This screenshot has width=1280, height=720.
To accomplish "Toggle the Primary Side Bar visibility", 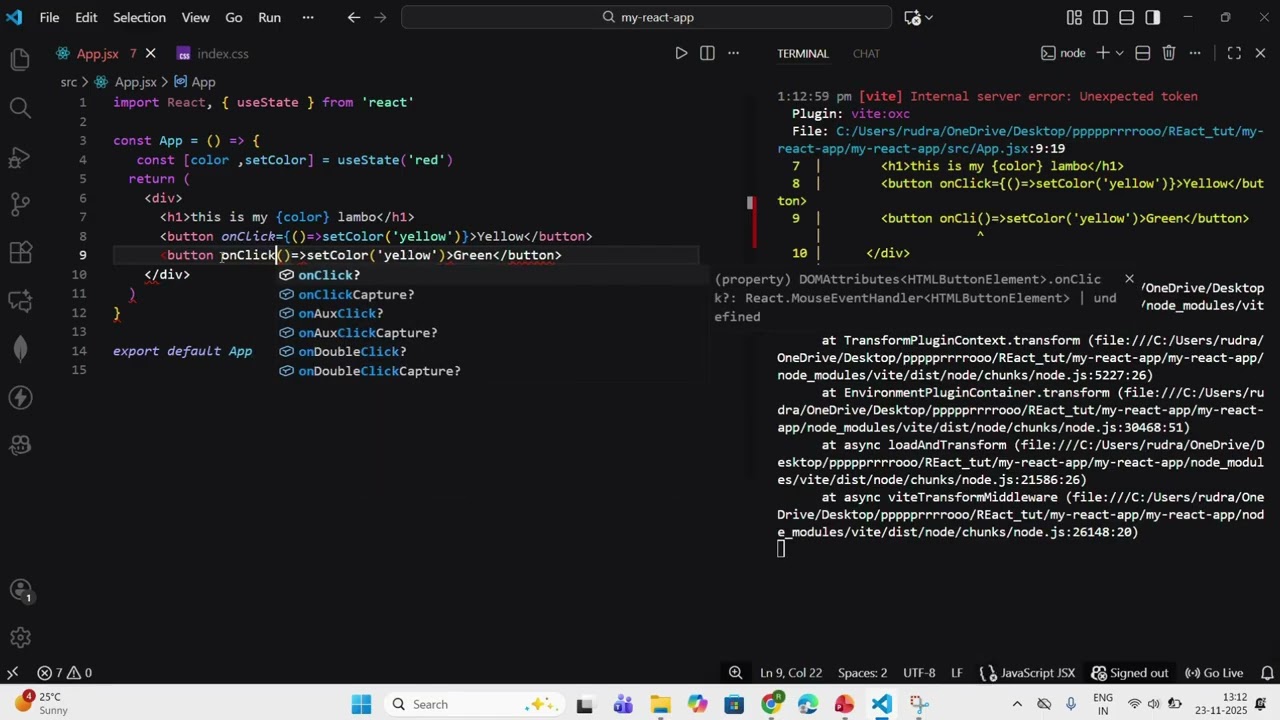I will pyautogui.click(x=1100, y=17).
